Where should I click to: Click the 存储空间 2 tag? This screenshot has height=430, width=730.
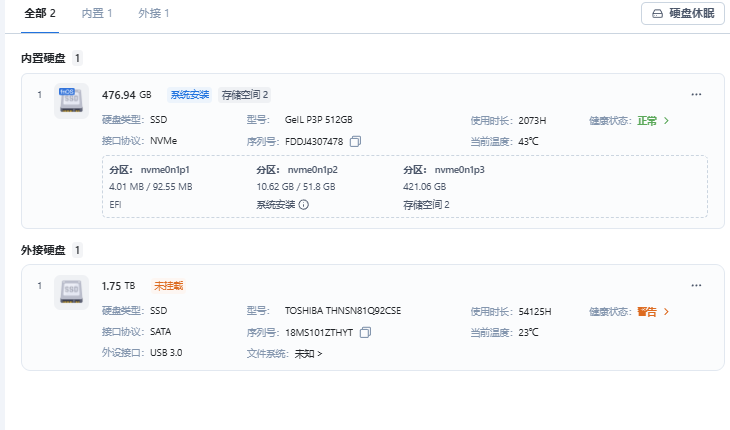click(245, 95)
